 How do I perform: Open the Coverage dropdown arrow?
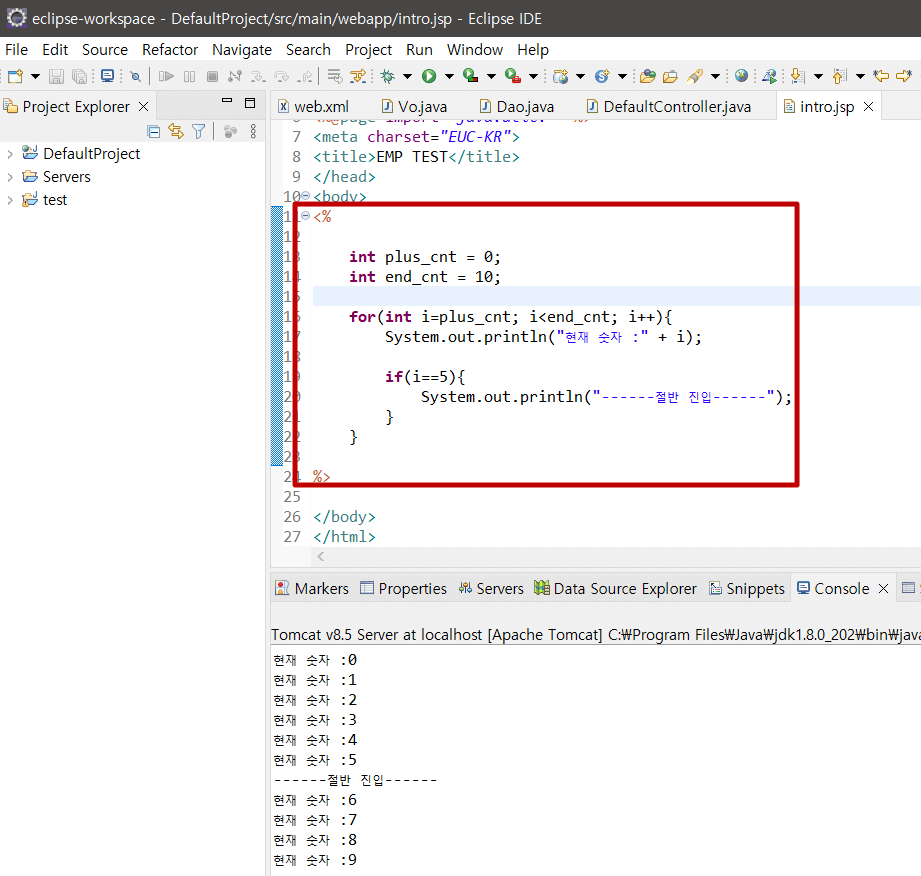click(x=492, y=76)
